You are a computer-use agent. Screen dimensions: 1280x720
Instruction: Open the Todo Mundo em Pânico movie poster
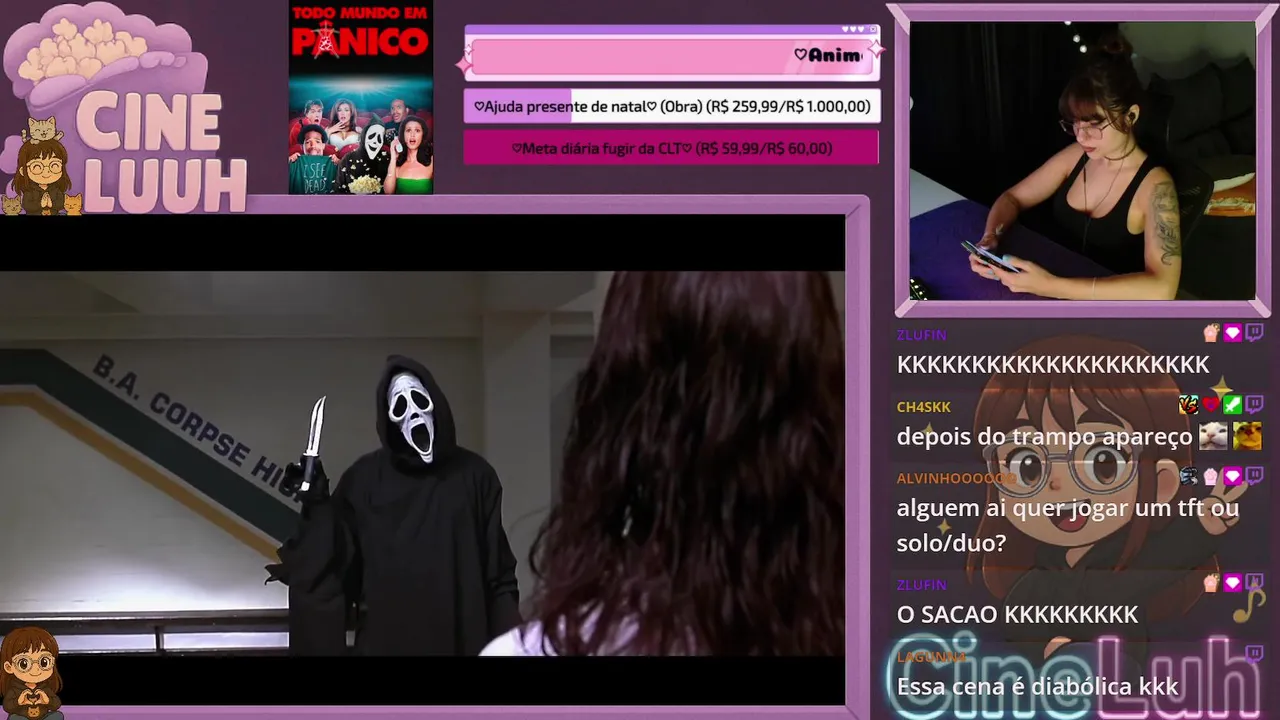click(x=360, y=98)
